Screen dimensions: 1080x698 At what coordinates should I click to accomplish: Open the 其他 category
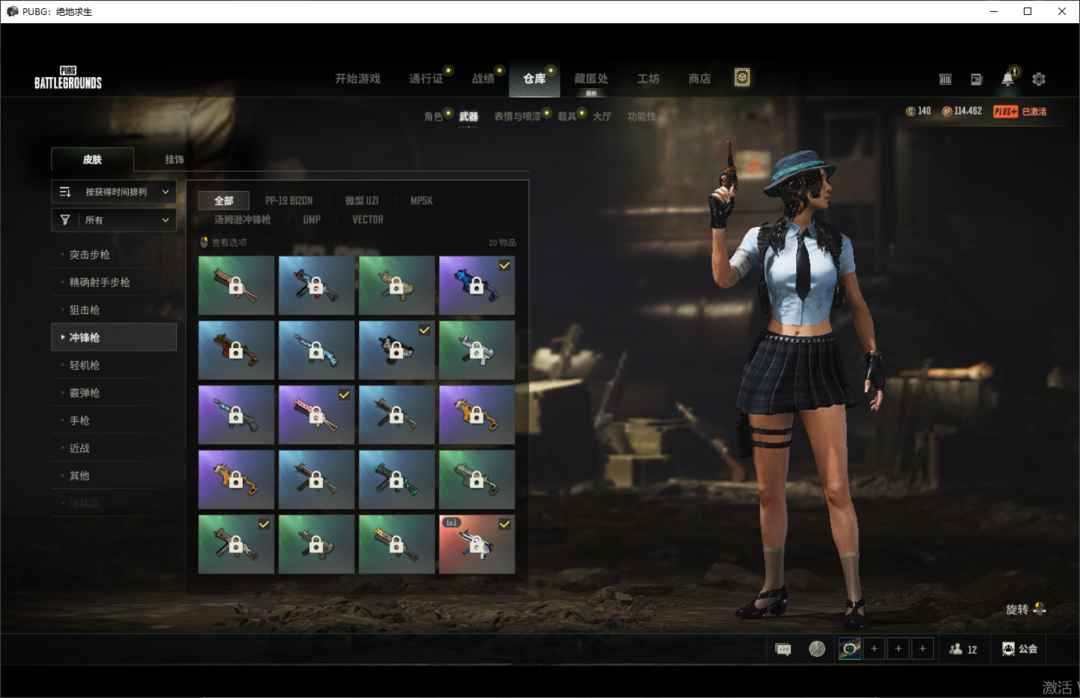114,475
